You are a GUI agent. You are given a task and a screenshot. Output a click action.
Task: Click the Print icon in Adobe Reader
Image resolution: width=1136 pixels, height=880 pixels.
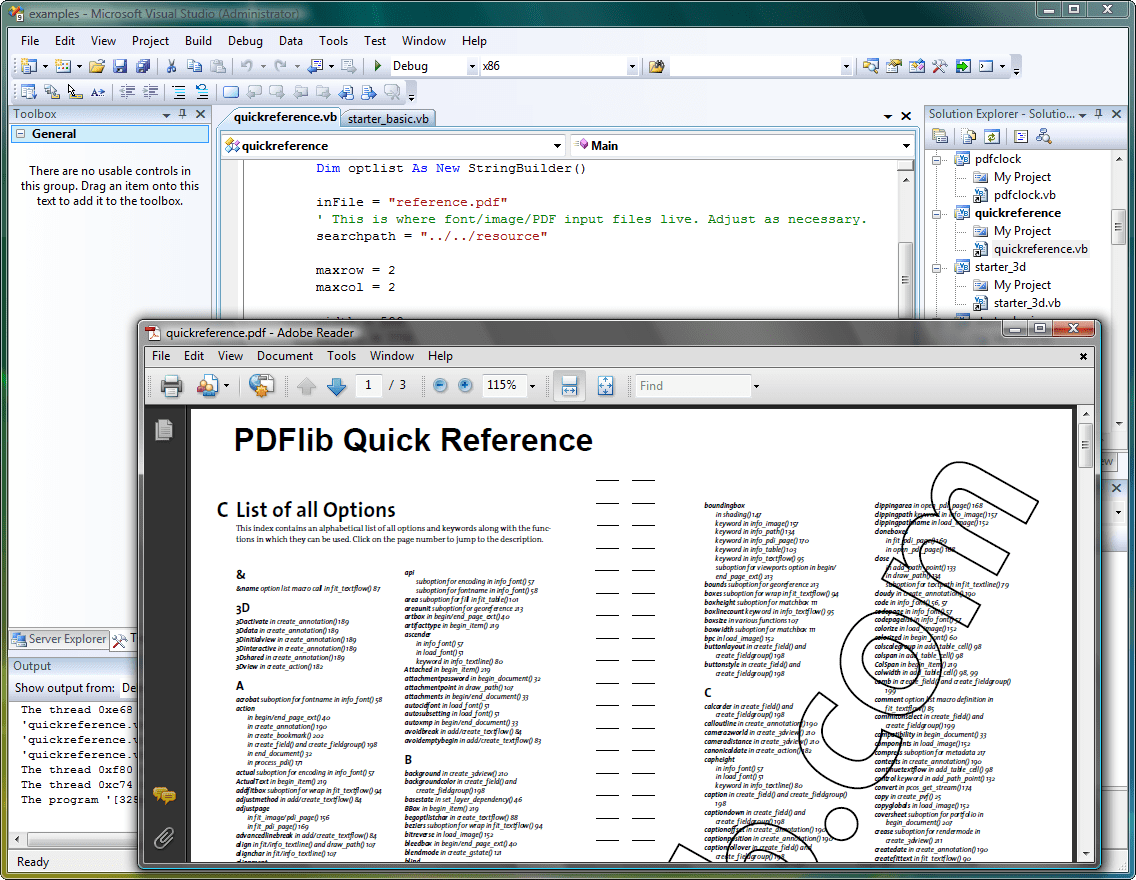pos(171,386)
